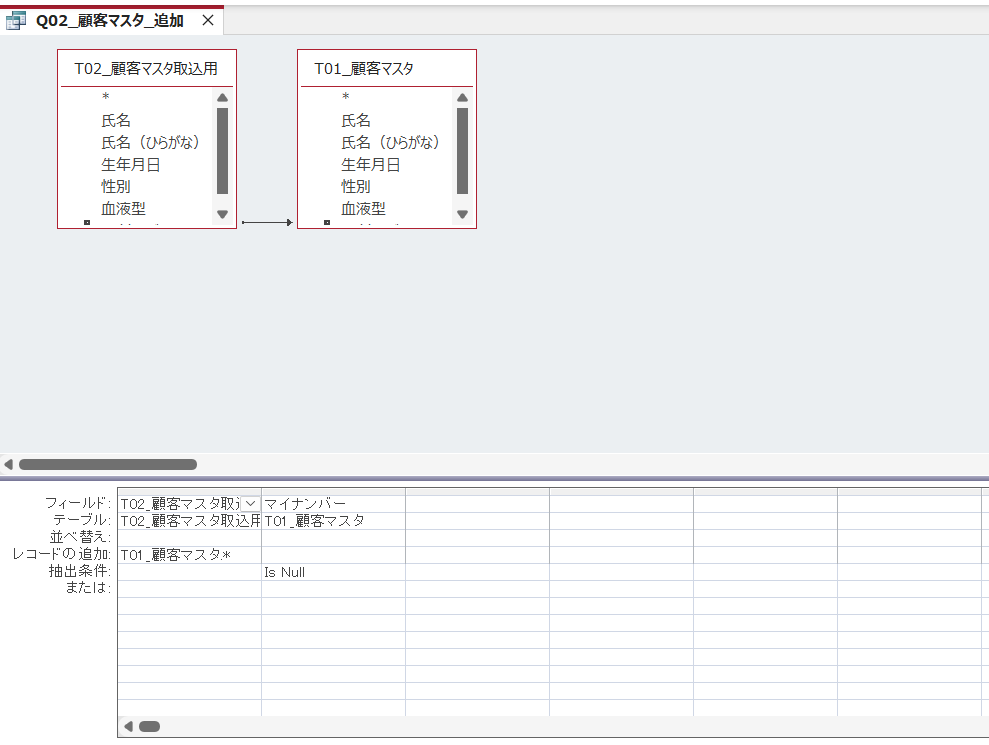The image size is (989, 745).
Task: Click the right arrow of the upper pane scrollbar
Action: (981, 463)
